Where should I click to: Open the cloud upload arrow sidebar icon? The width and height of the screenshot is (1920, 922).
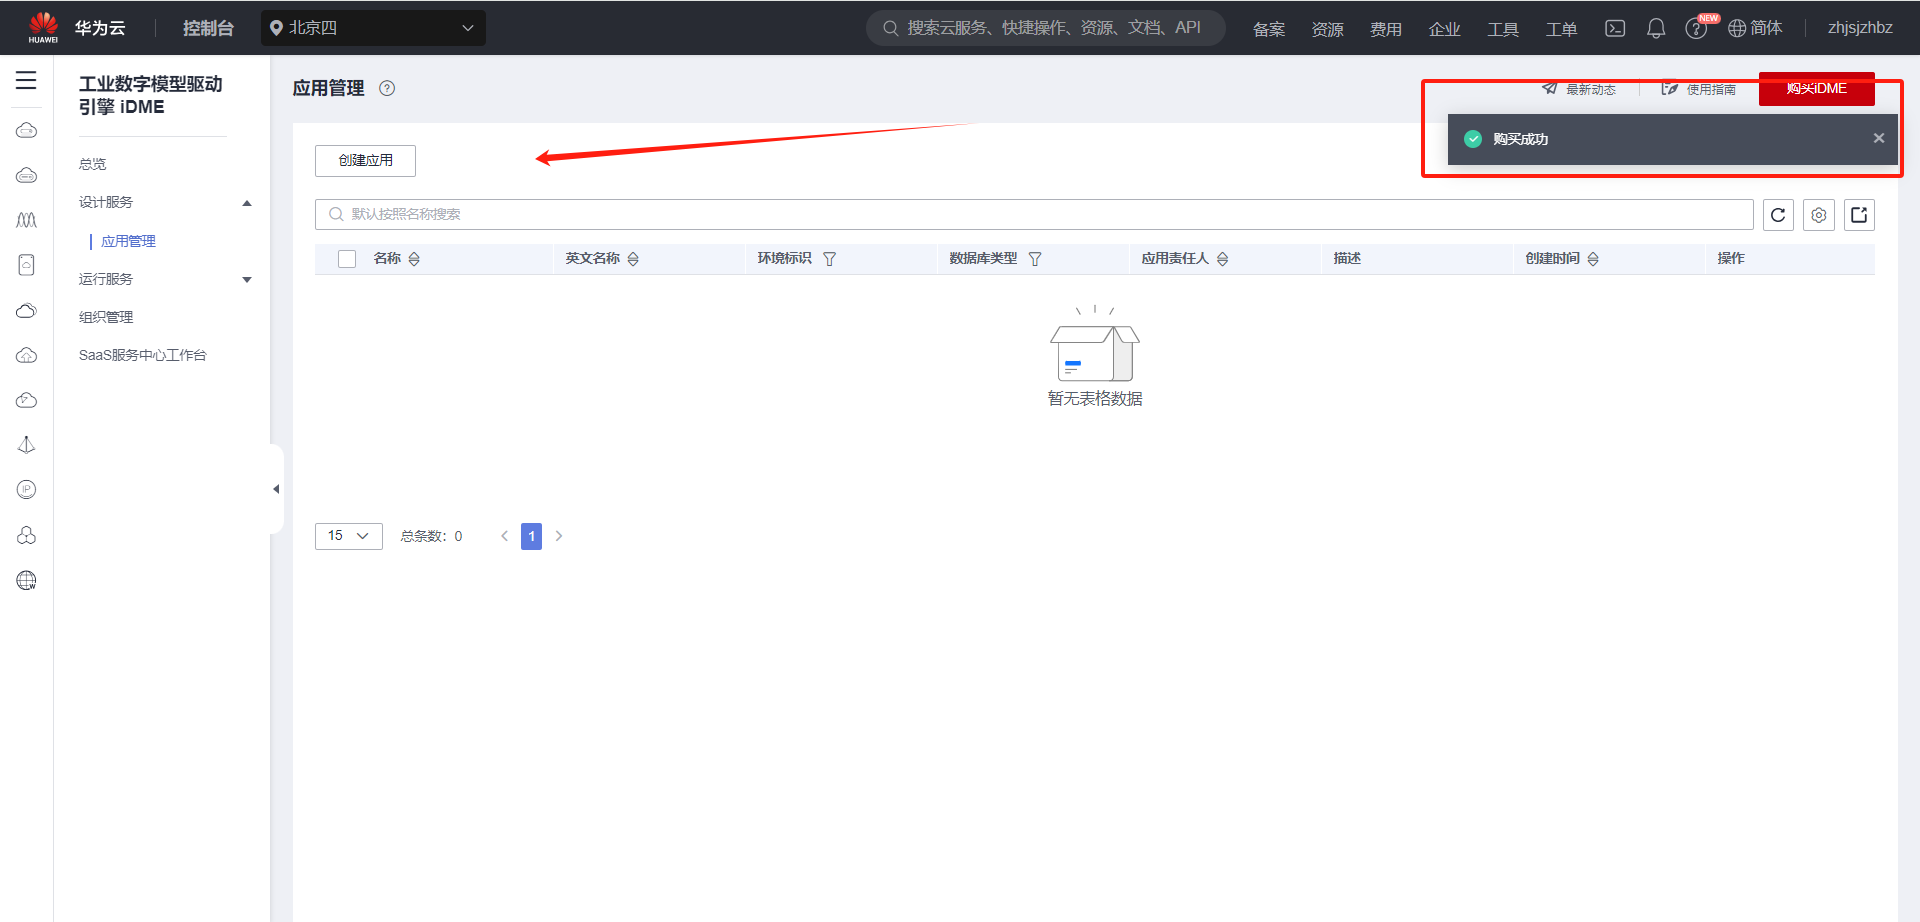(x=27, y=355)
